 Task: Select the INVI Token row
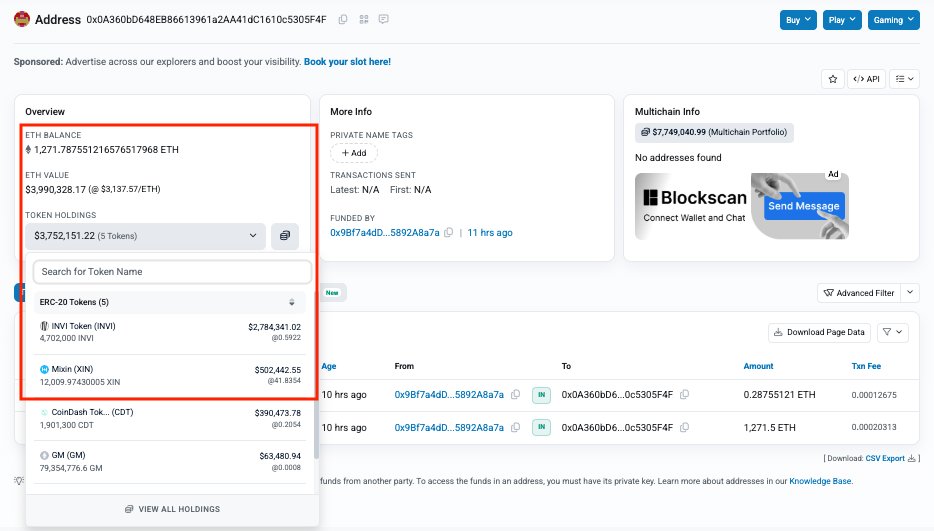click(x=170, y=332)
